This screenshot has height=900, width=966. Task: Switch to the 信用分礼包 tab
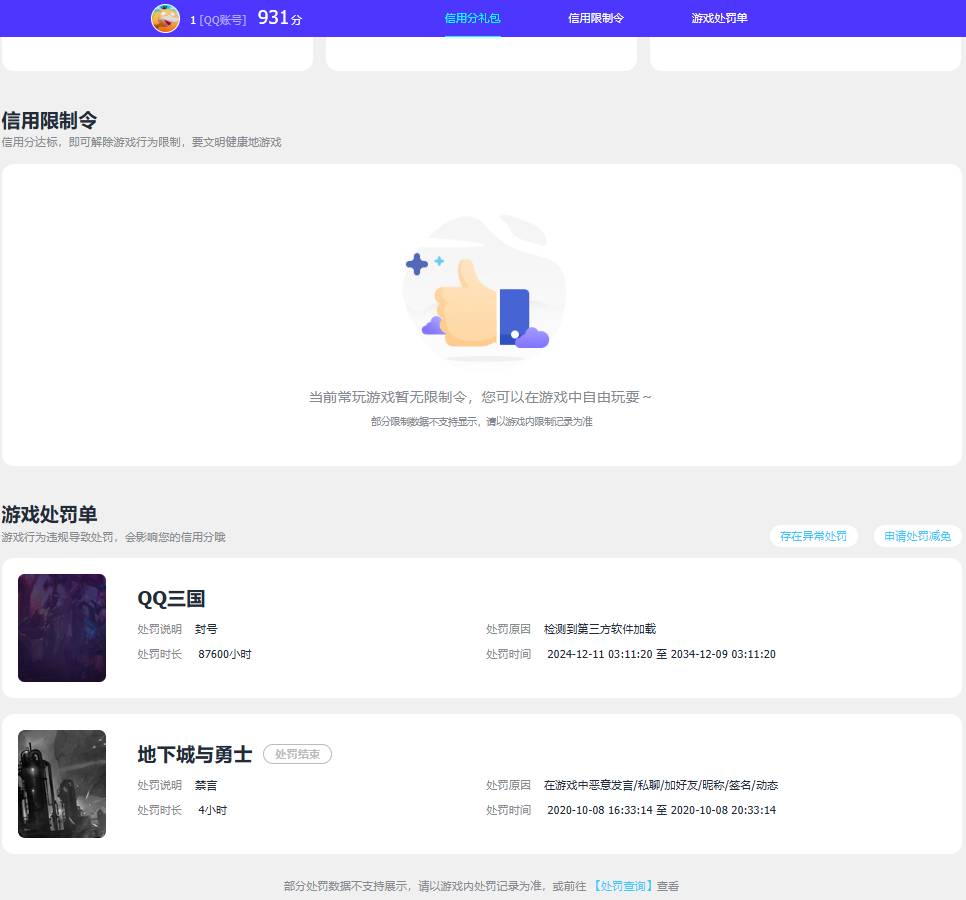[x=472, y=18]
